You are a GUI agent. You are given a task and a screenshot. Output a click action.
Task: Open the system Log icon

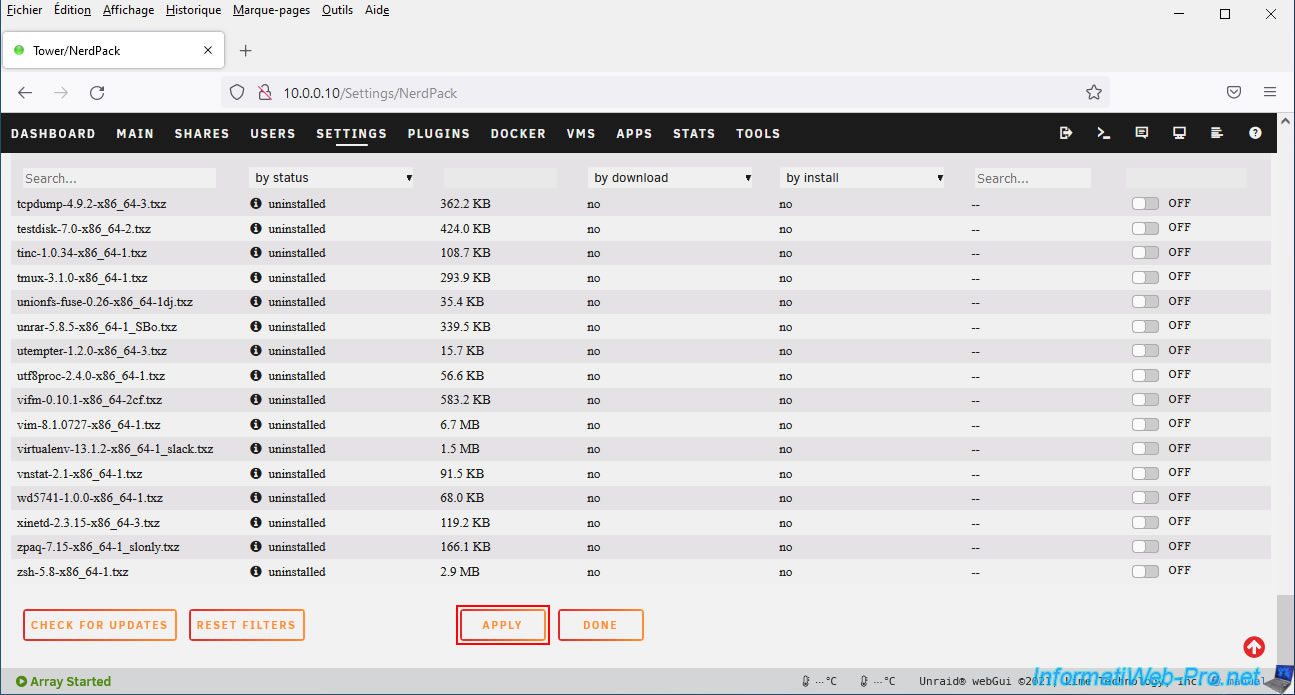pos(1217,133)
